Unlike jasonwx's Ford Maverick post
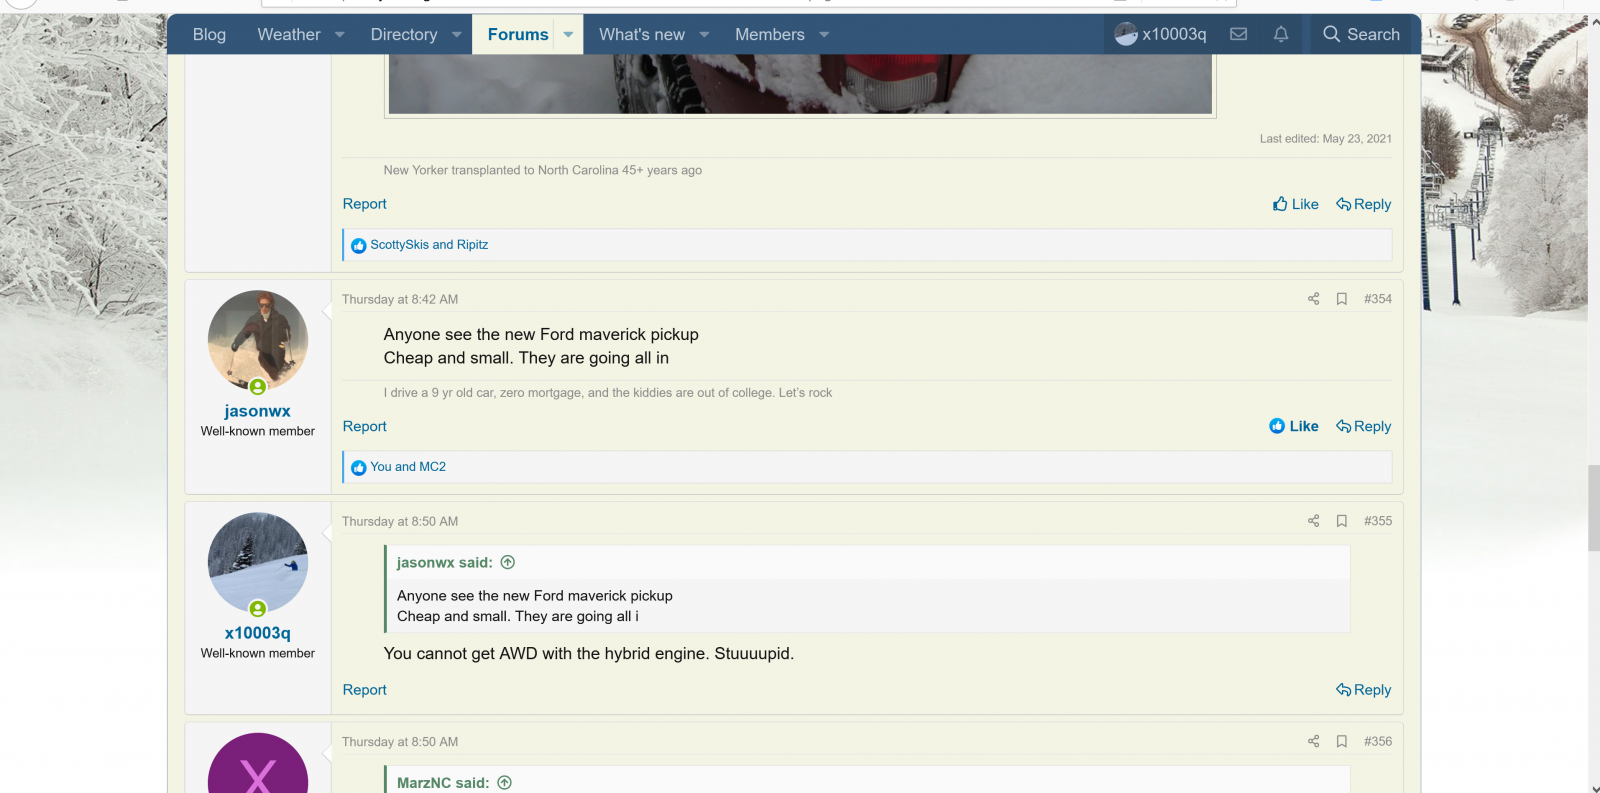1600x793 pixels. pyautogui.click(x=1294, y=426)
